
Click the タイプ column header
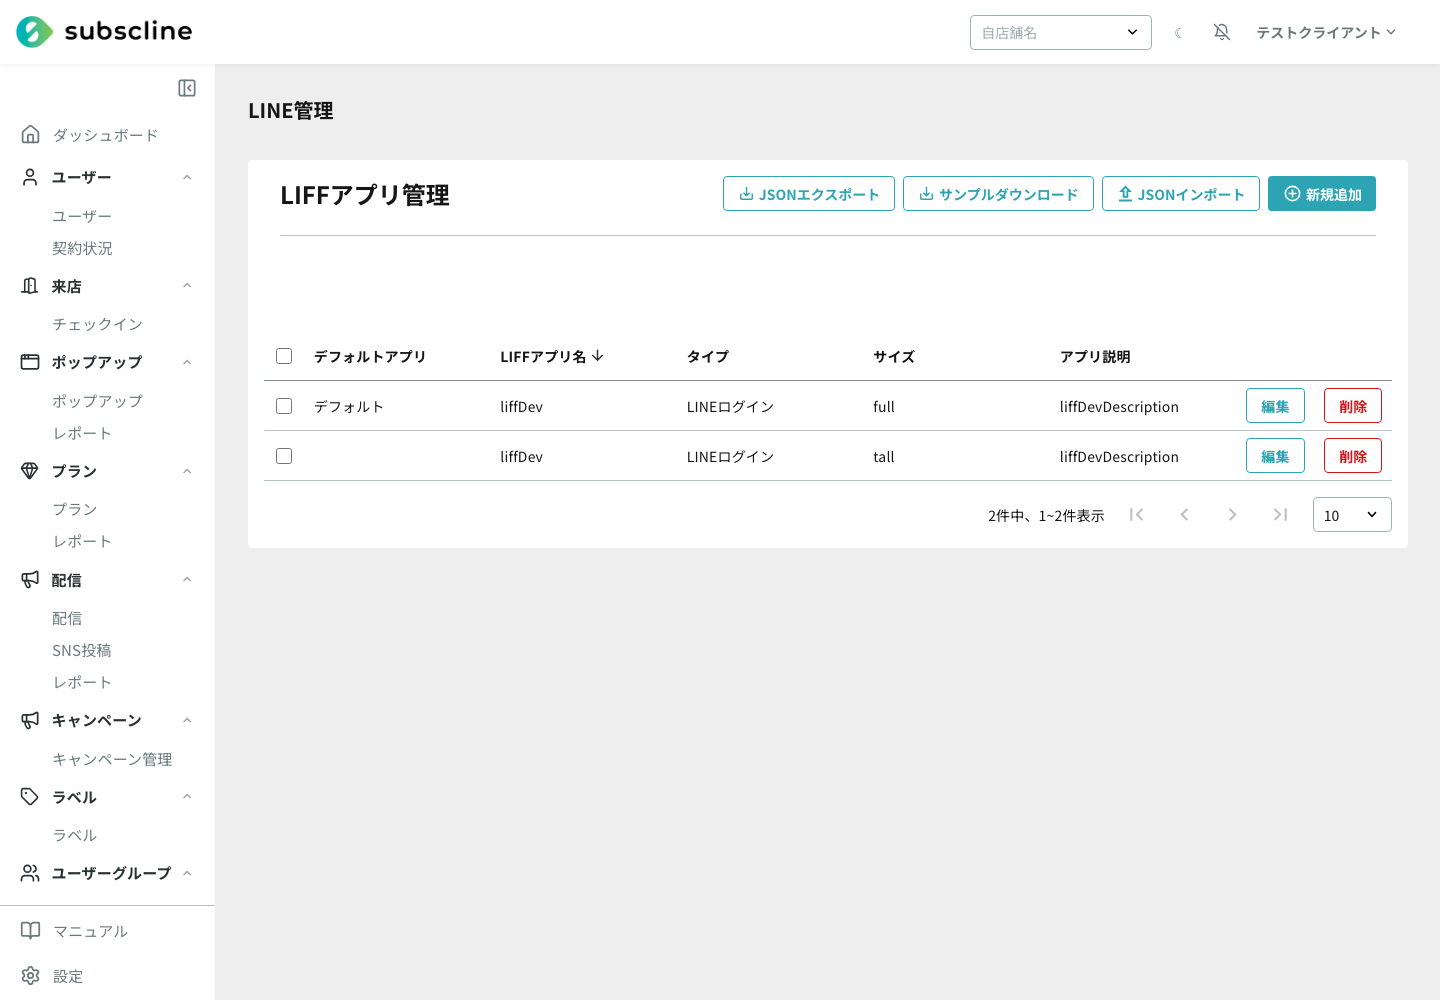point(708,356)
